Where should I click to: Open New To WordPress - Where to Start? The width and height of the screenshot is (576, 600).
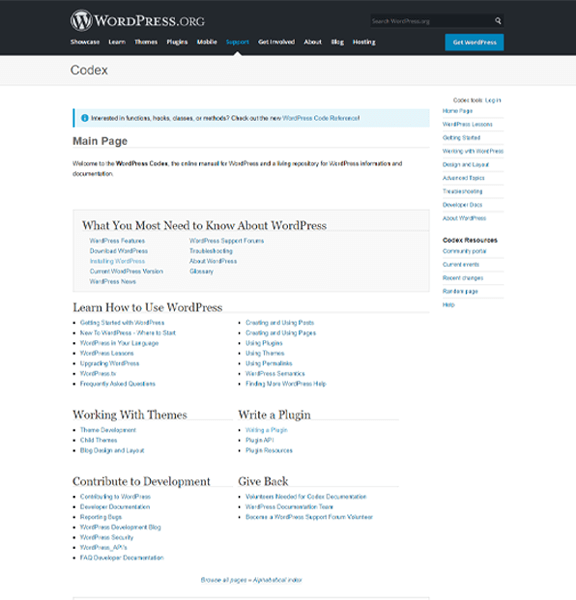pyautogui.click(x=128, y=333)
